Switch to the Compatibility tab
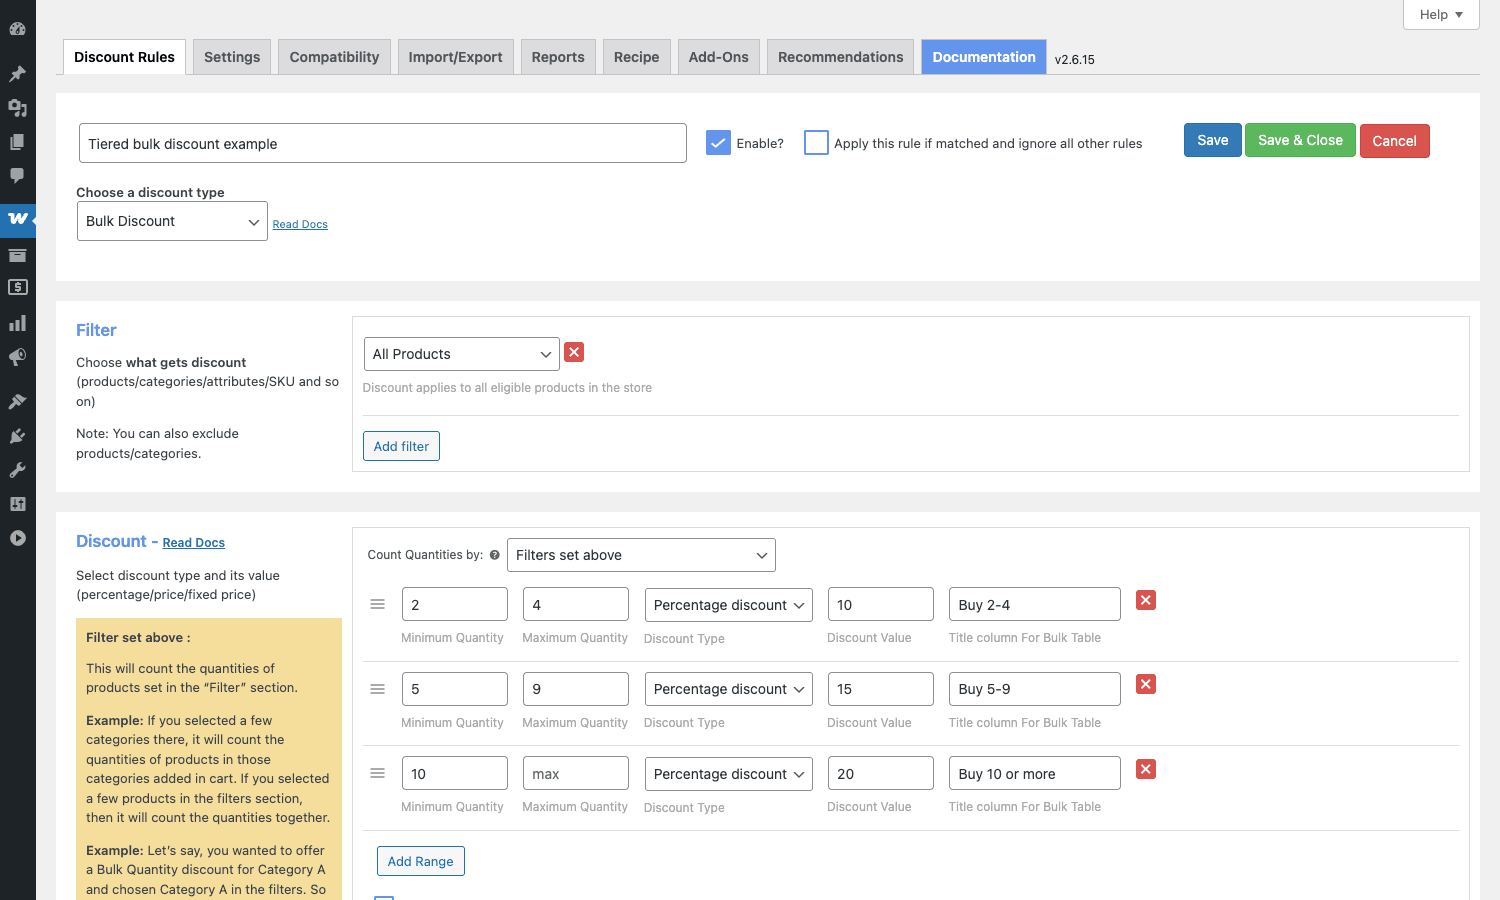 click(x=334, y=57)
